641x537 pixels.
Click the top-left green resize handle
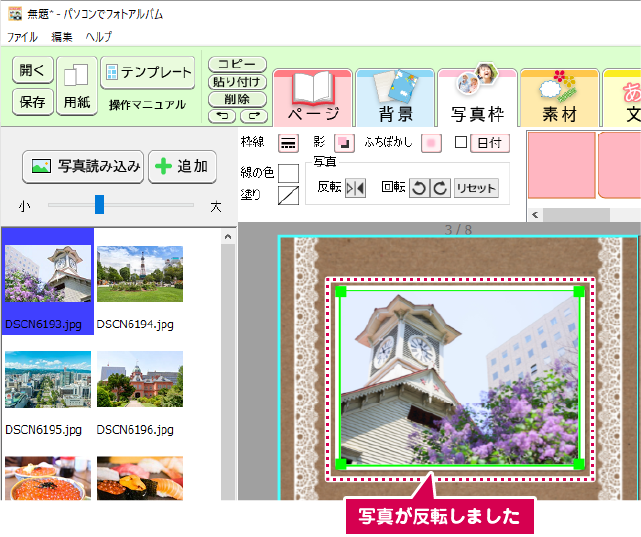tap(341, 291)
